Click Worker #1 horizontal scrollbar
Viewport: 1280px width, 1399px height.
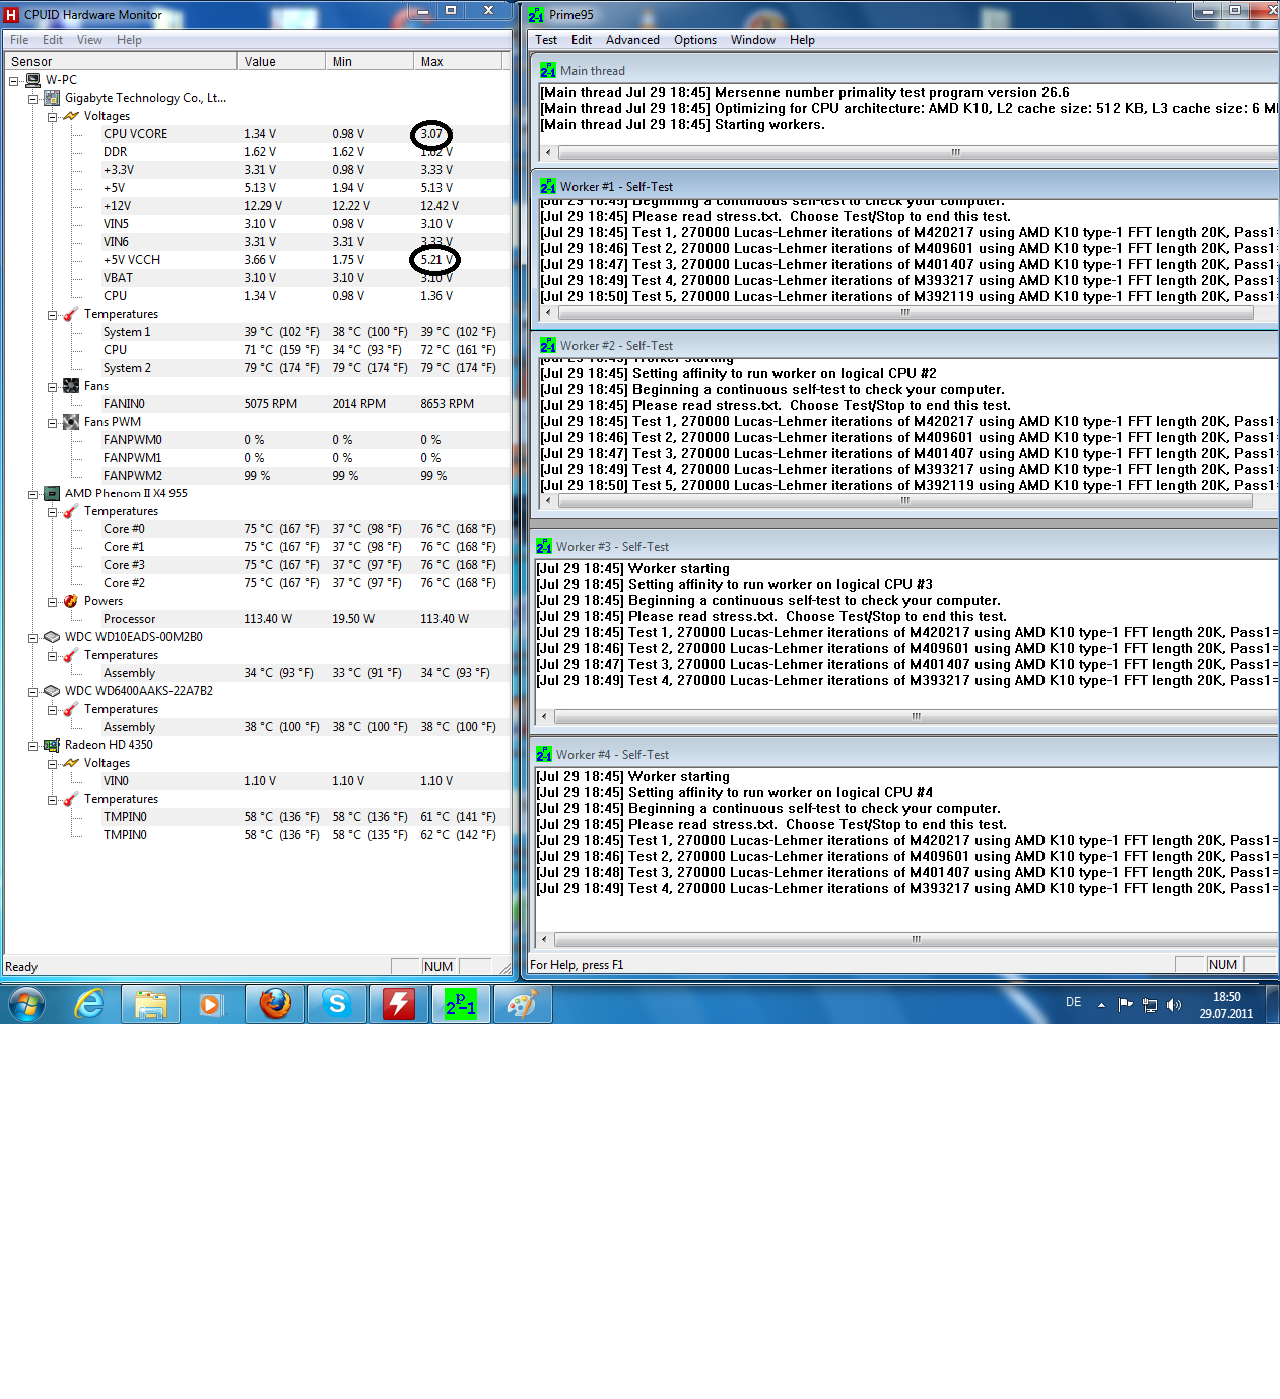pos(904,312)
